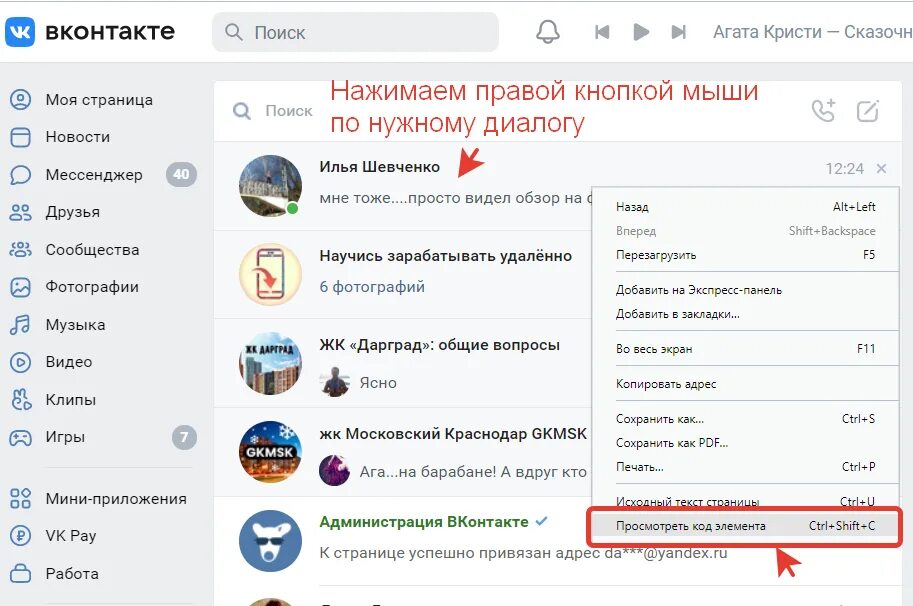Open VK Pay section
This screenshot has width=913, height=606.
pyautogui.click(x=70, y=536)
